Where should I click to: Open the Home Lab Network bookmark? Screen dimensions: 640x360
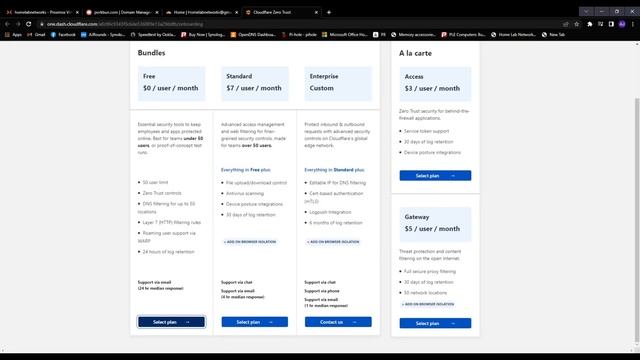[513, 35]
